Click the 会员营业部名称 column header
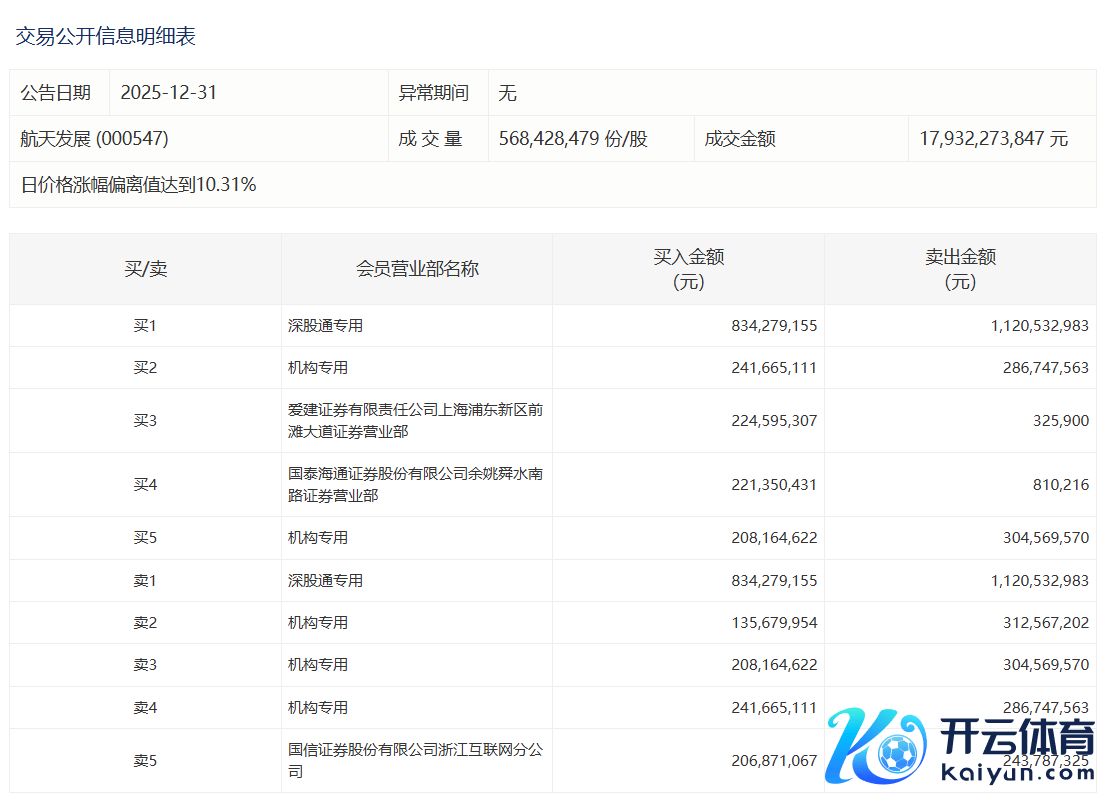Viewport: 1110px width, 806px height. 417,270
